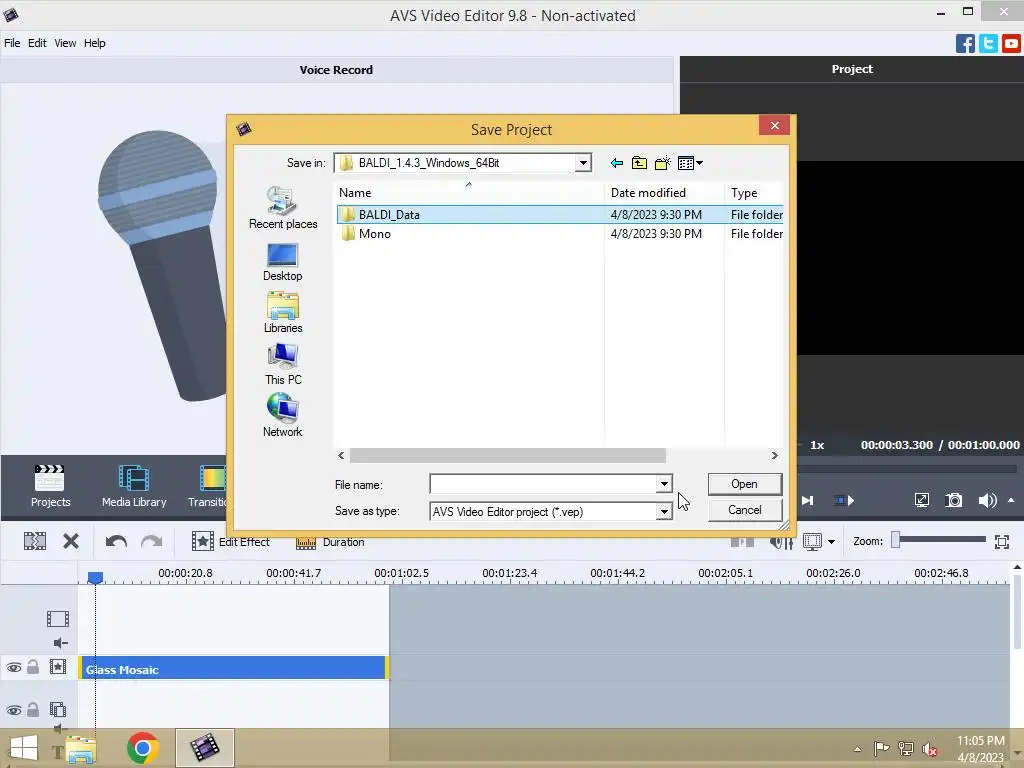Click the split/trim icon on timeline toolbar
This screenshot has width=1024, height=768.
click(35, 541)
